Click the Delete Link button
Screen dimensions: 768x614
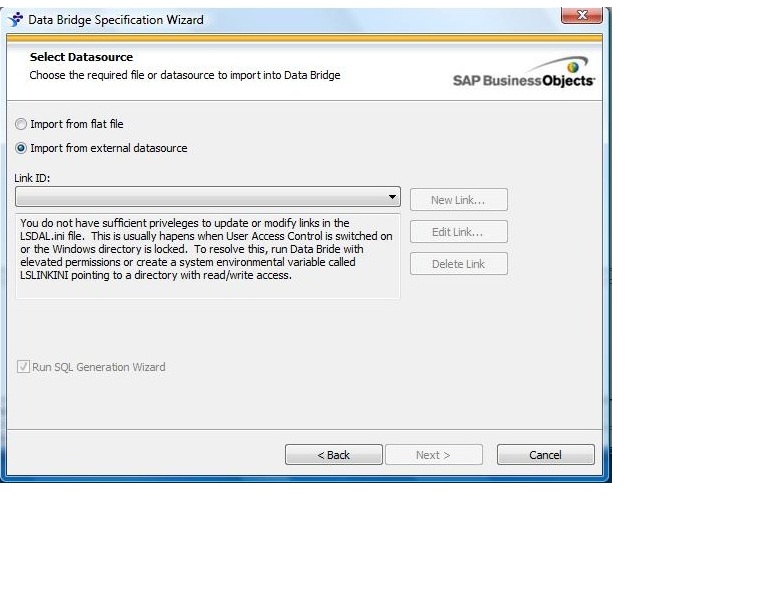click(x=458, y=264)
